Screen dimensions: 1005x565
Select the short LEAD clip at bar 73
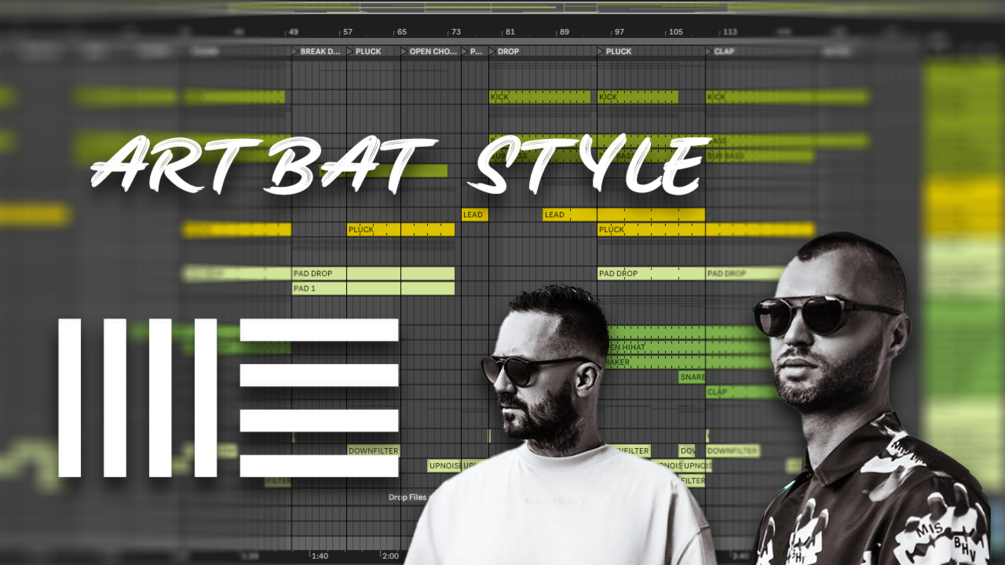(475, 215)
